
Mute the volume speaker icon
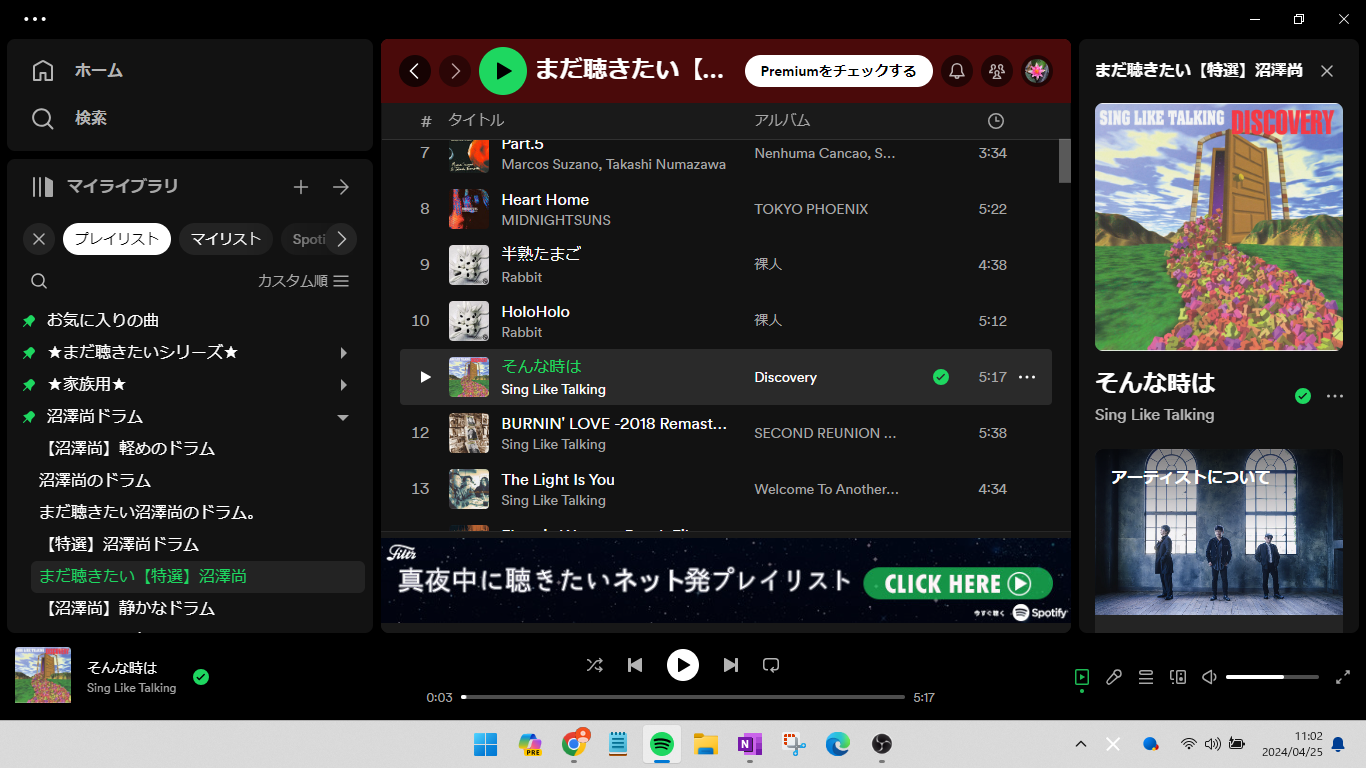(x=1209, y=677)
